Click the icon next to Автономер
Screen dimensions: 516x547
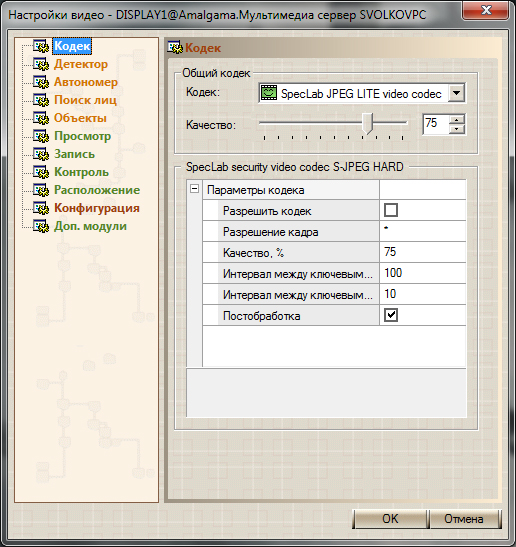click(x=41, y=82)
